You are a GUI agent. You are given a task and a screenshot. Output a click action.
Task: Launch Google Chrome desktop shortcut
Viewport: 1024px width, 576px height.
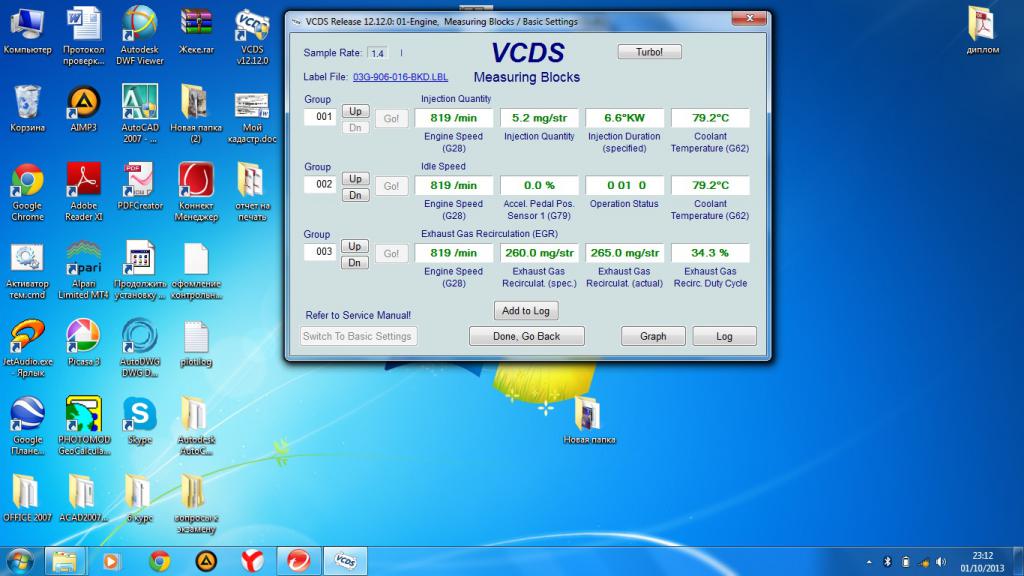(x=27, y=192)
